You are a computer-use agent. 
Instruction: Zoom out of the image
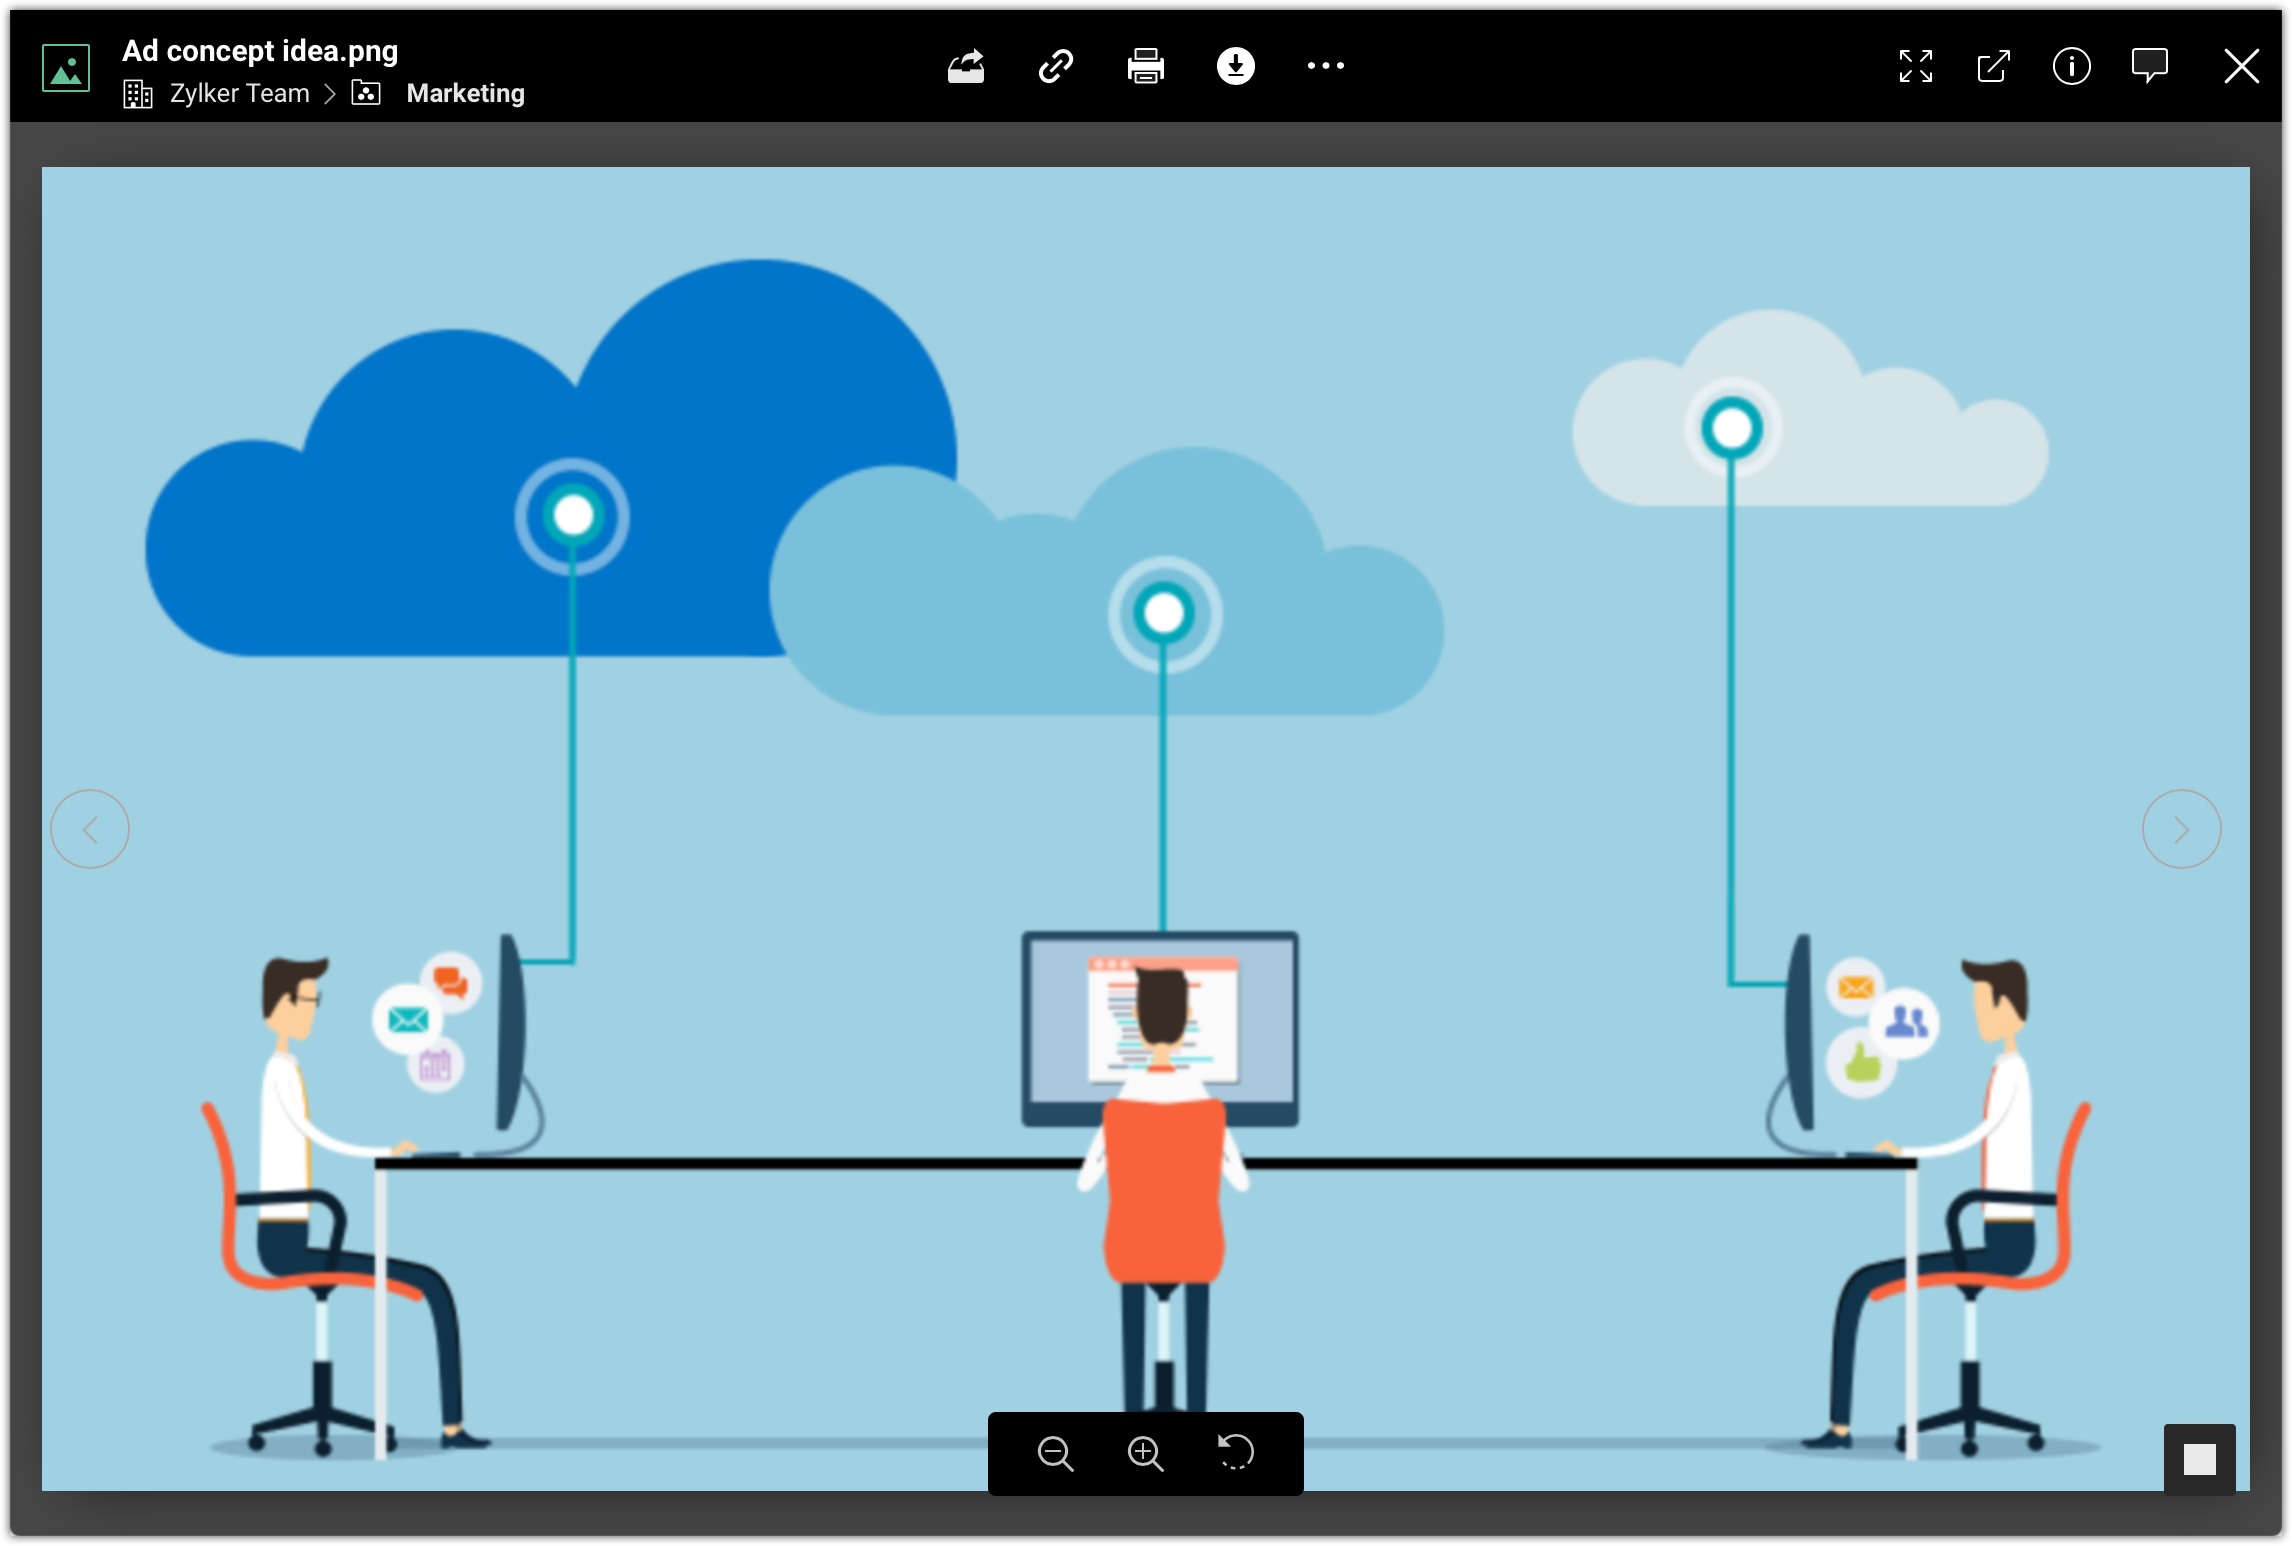[1056, 1453]
